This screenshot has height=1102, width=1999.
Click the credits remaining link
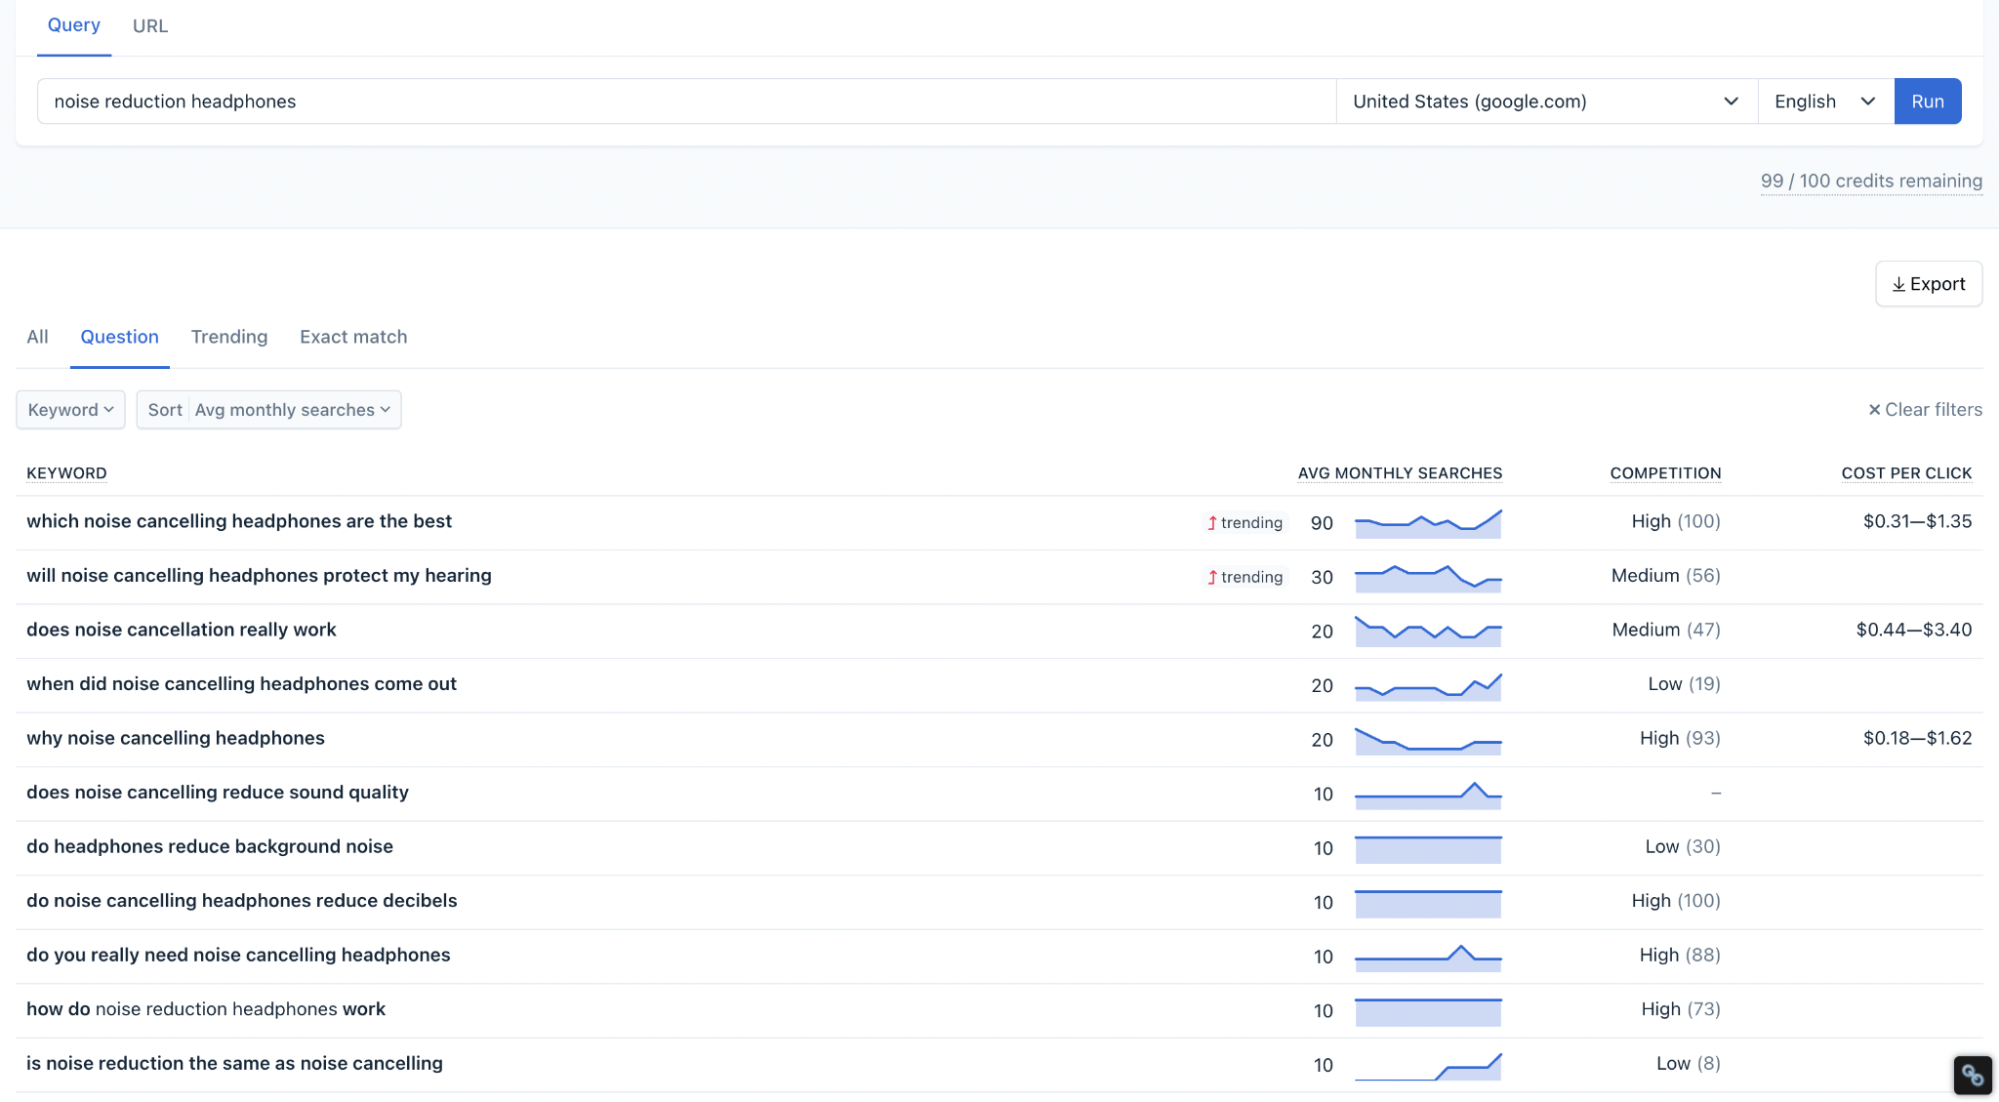pyautogui.click(x=1870, y=181)
